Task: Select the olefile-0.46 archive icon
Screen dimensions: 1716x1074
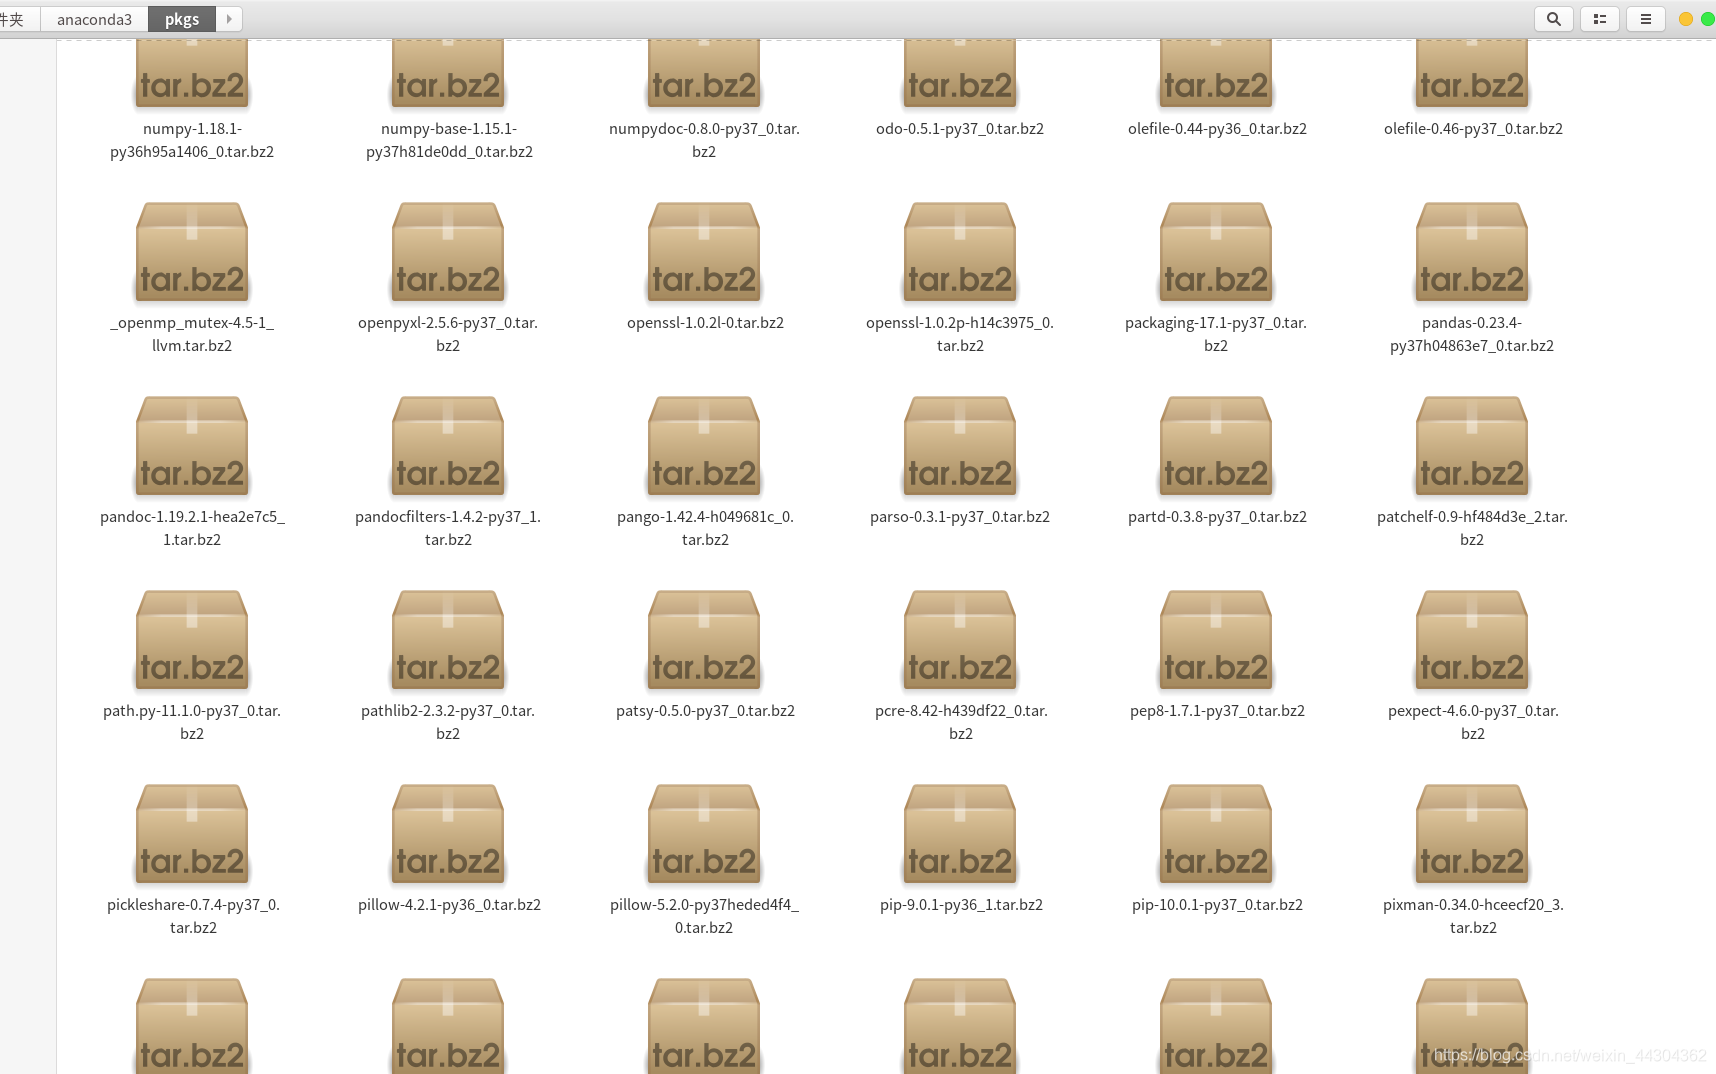Action: point(1472,74)
